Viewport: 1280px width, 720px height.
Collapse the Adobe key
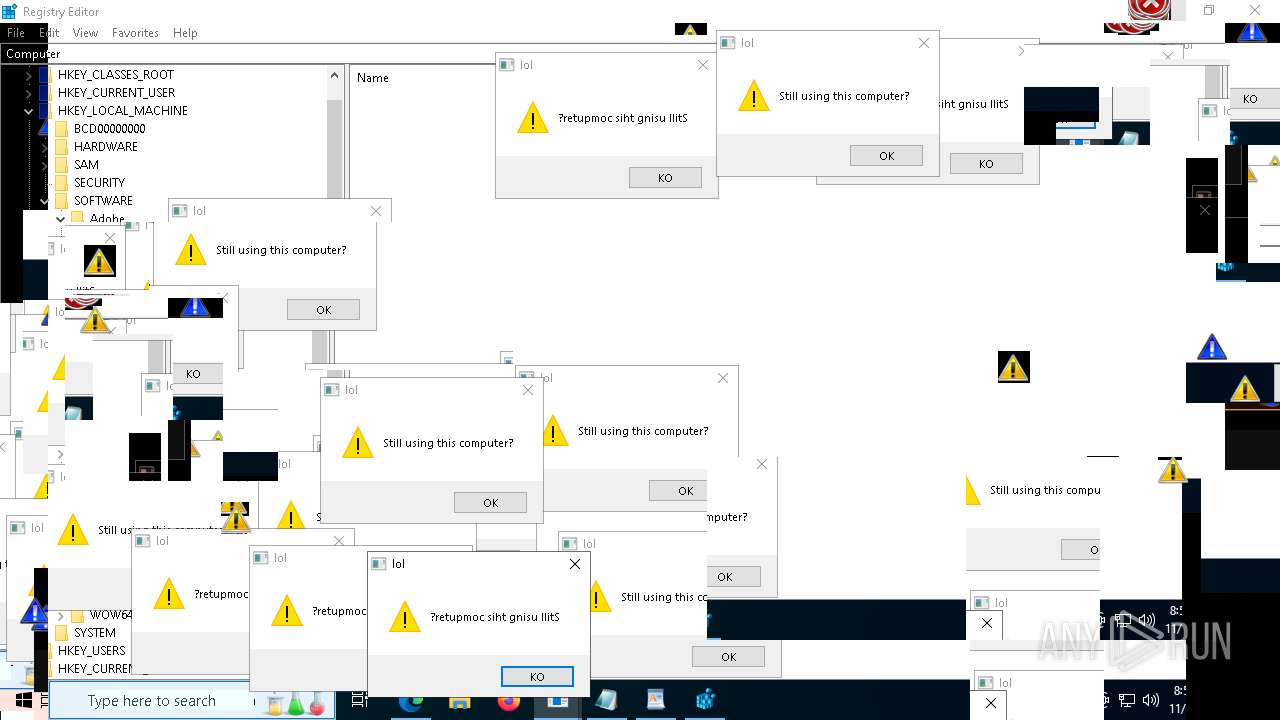60,219
